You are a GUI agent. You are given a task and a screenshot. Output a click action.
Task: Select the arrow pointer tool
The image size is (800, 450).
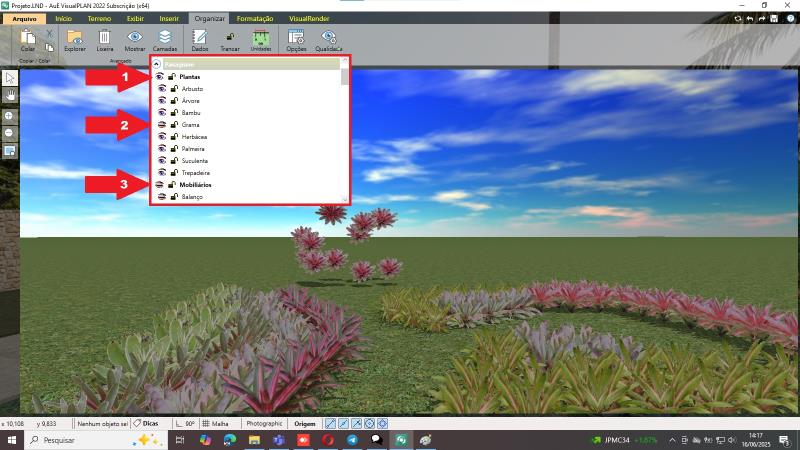10,78
